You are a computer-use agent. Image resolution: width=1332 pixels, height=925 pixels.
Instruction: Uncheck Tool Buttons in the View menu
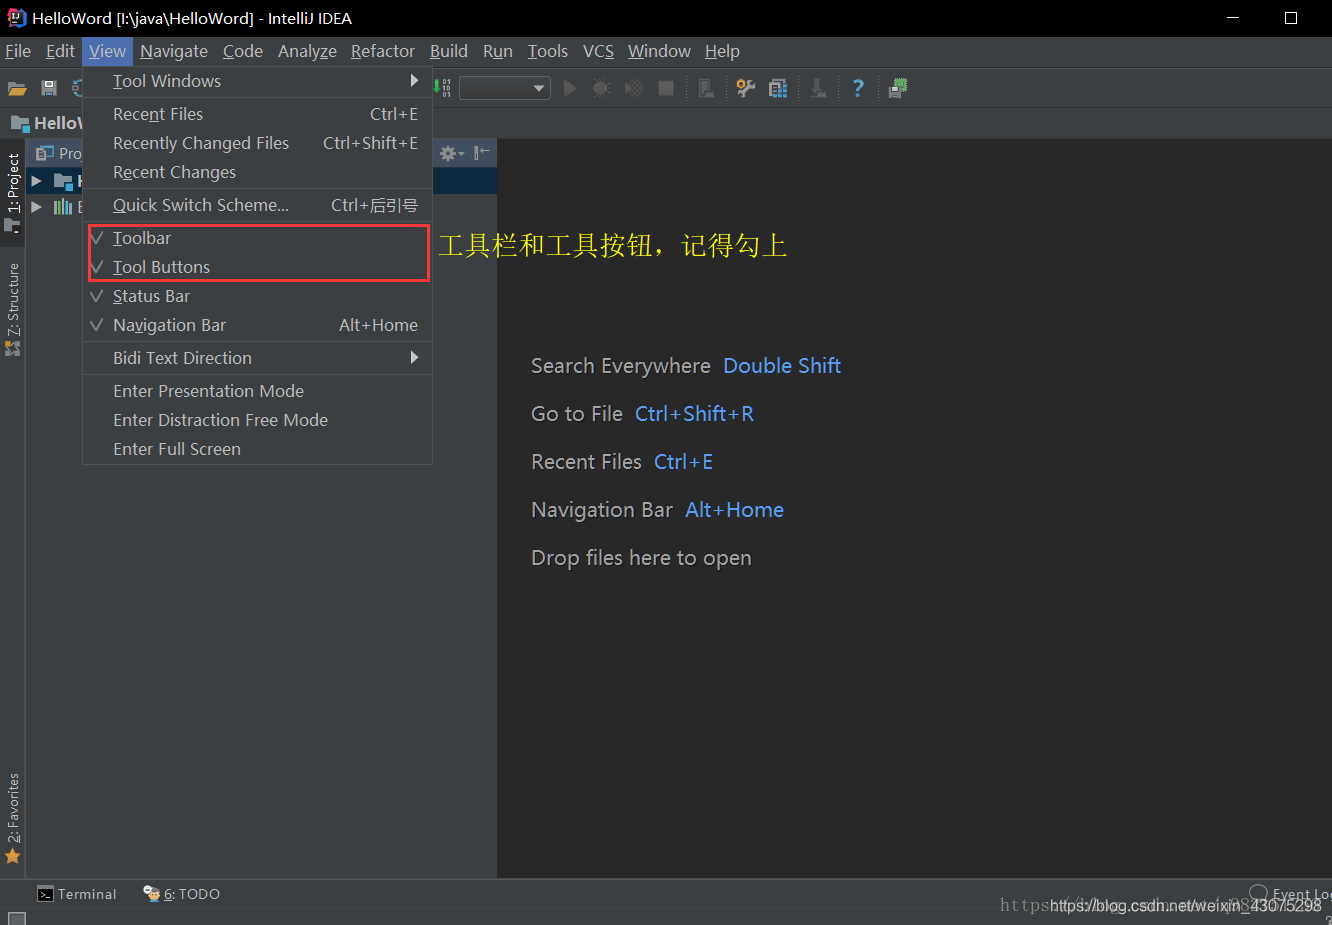pyautogui.click(x=258, y=267)
